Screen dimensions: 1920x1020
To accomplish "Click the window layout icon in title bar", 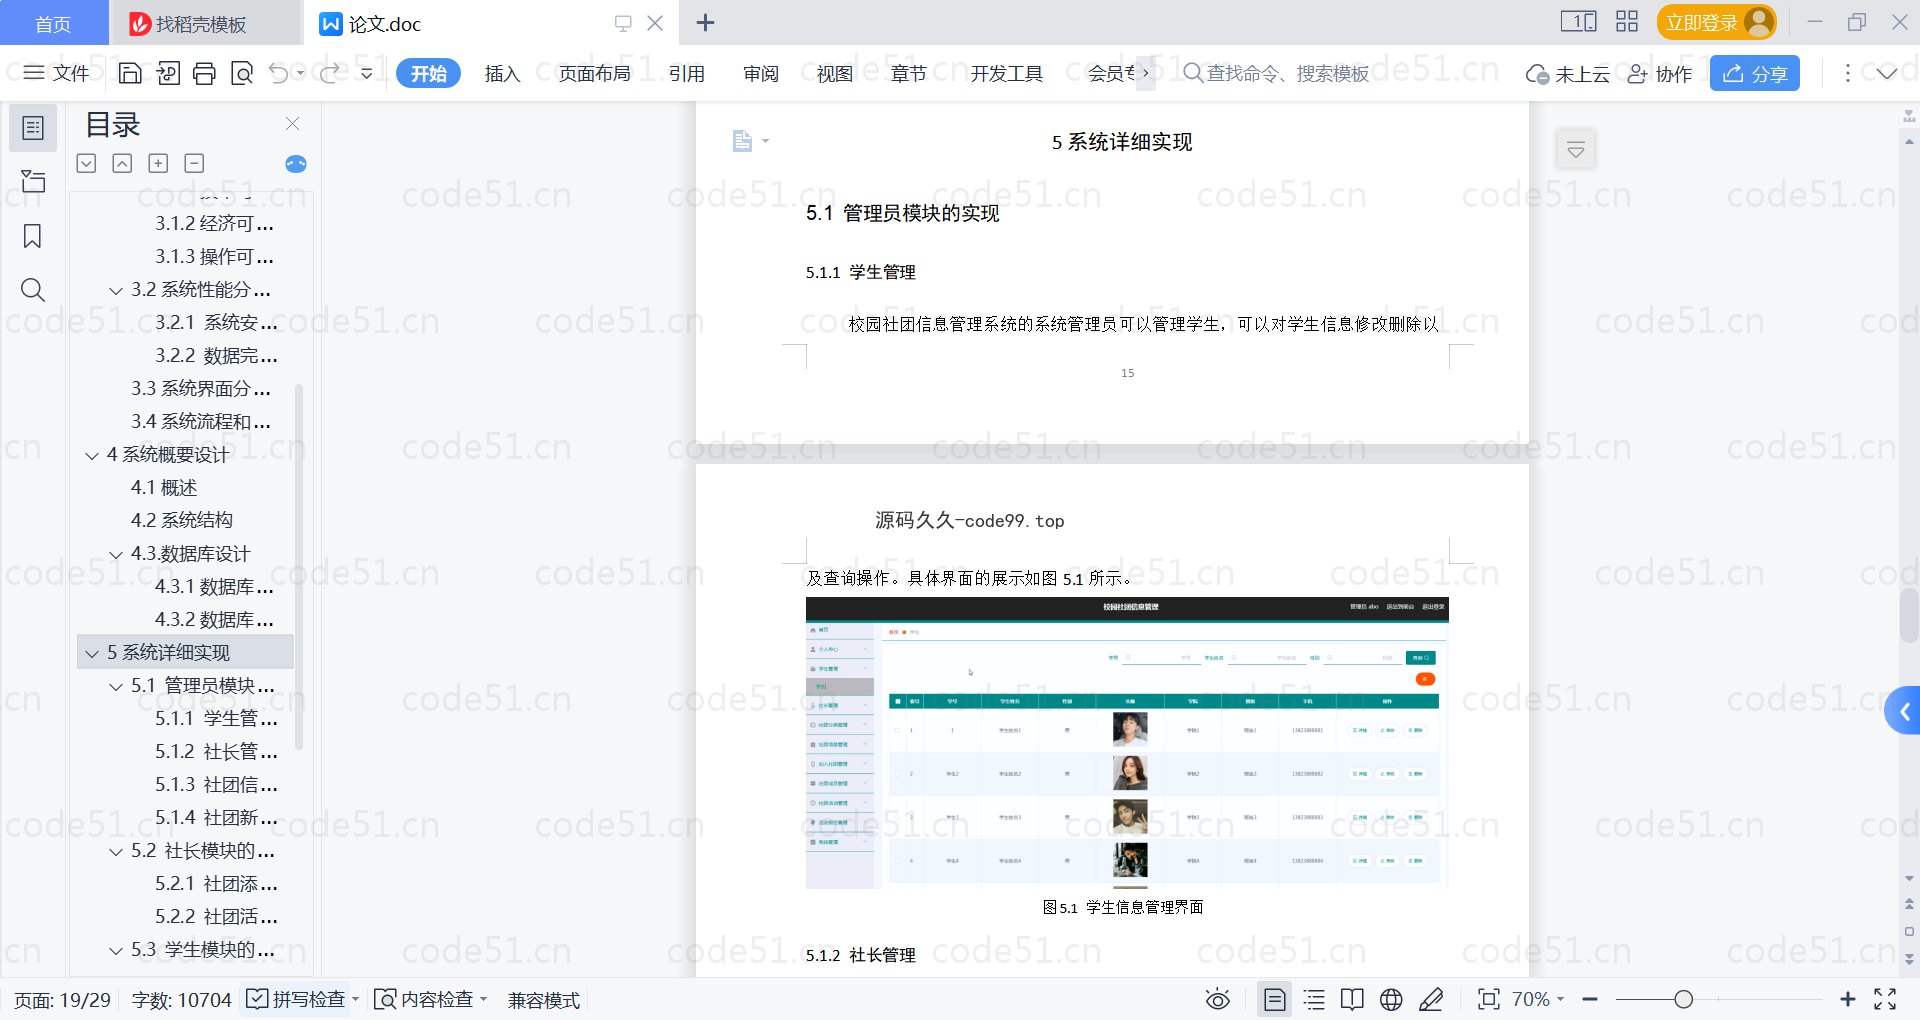I will (1578, 22).
